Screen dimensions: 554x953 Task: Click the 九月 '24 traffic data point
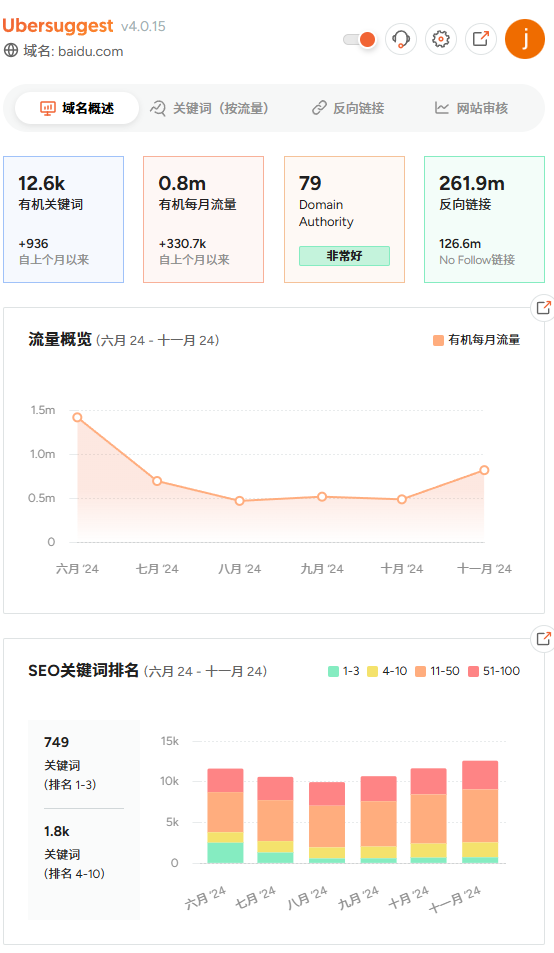[322, 497]
